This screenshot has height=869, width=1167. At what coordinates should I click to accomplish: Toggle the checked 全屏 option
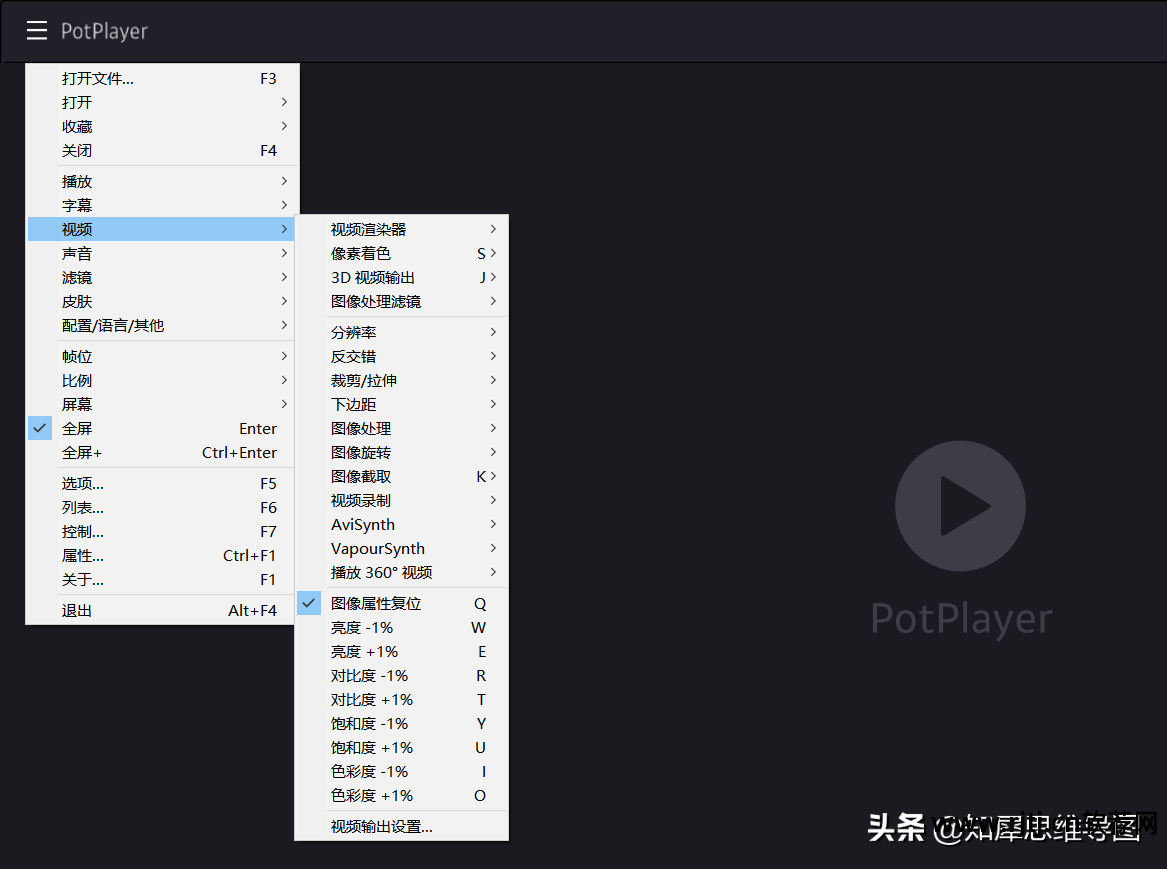pyautogui.click(x=162, y=429)
